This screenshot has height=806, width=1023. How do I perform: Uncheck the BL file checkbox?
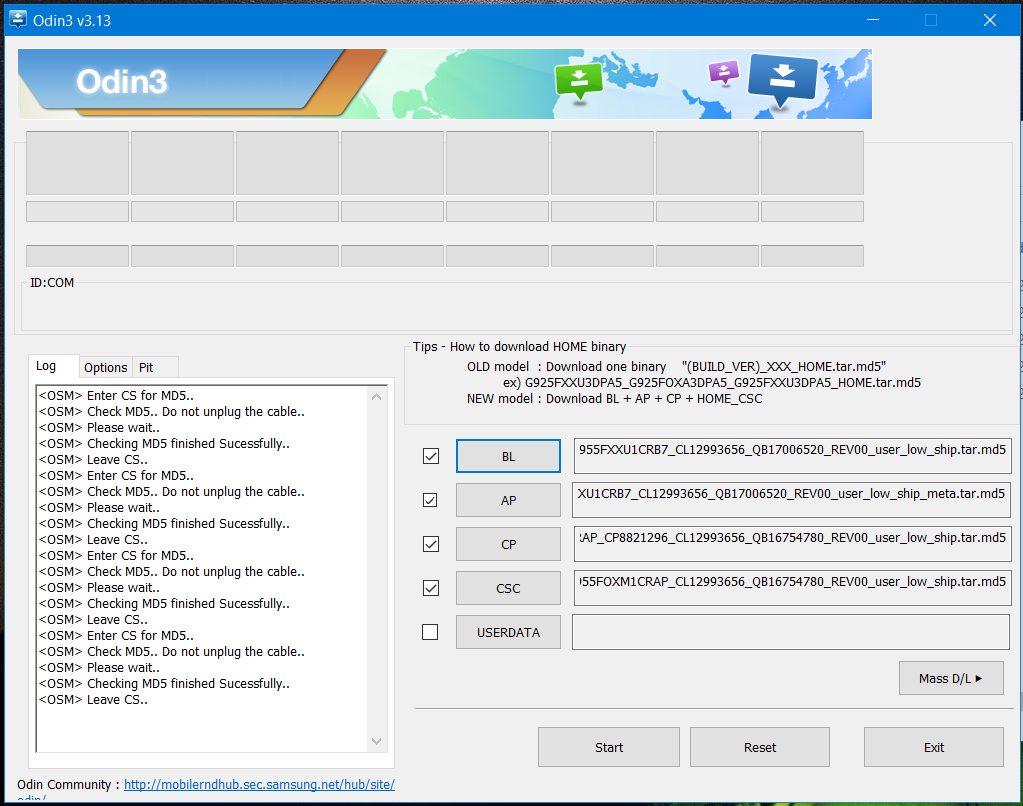point(431,456)
